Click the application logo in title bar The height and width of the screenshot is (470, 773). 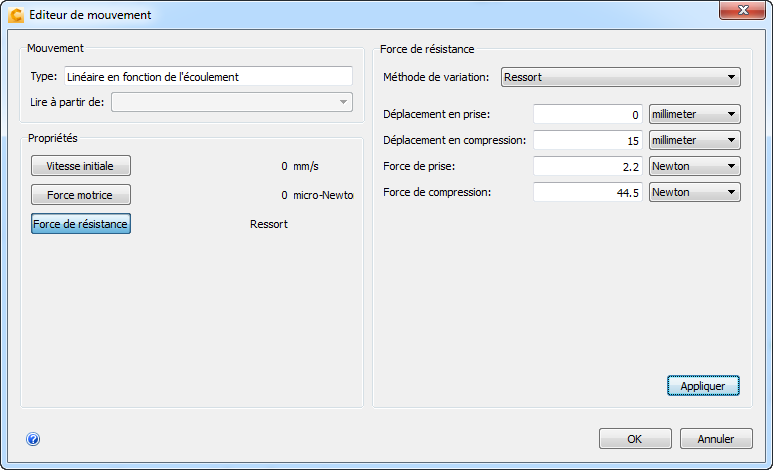click(x=16, y=15)
